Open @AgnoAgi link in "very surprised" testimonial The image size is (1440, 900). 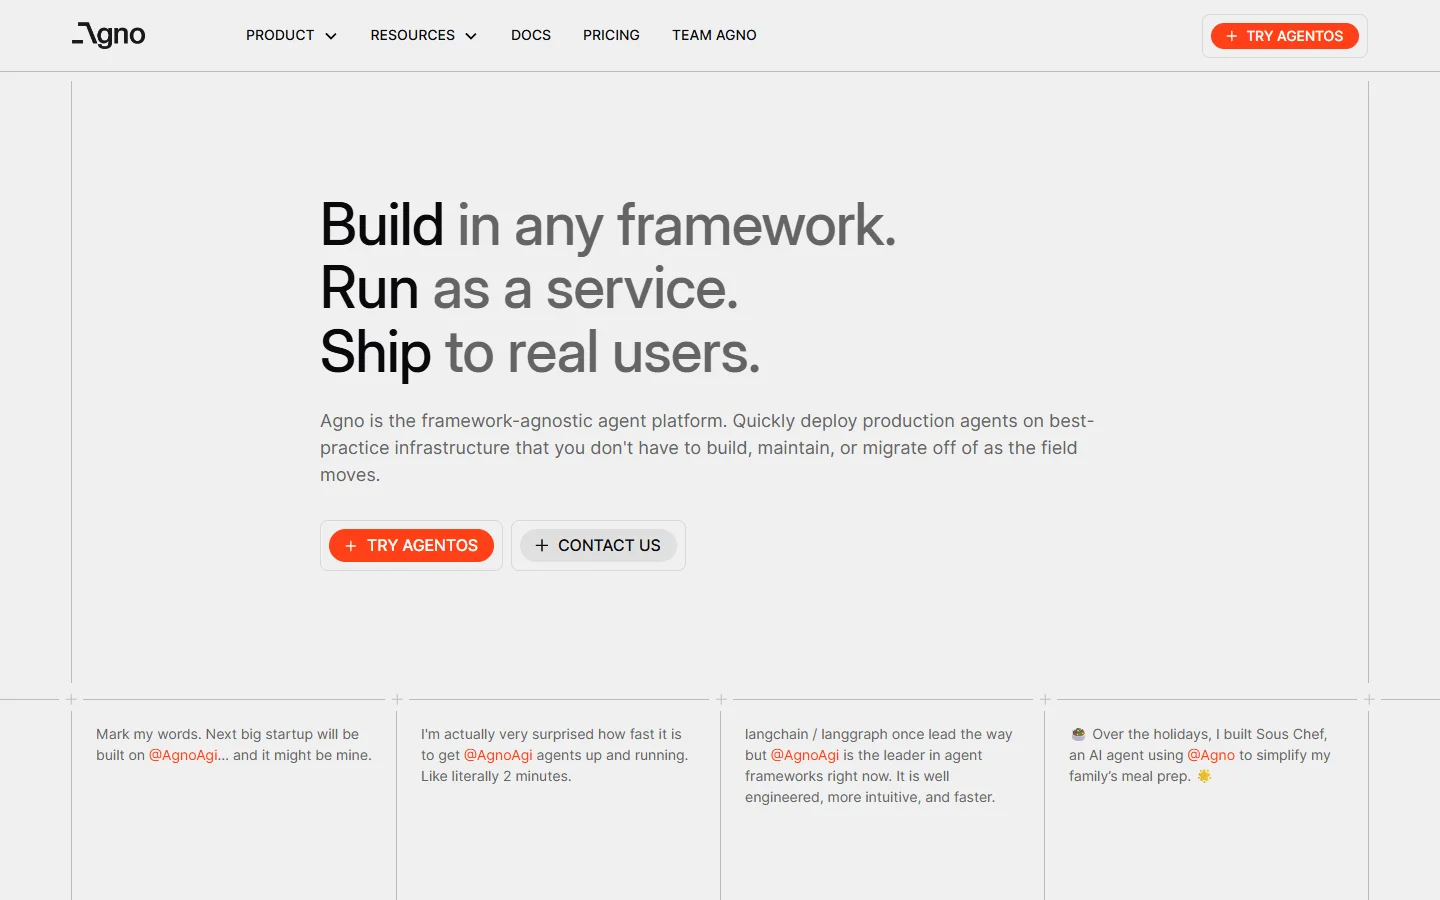498,755
